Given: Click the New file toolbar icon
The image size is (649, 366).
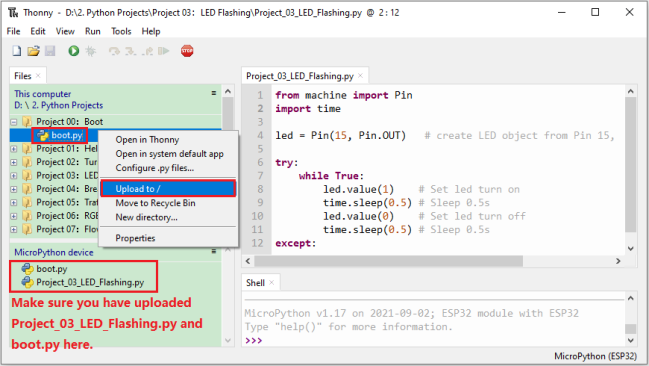Looking at the screenshot, I should (17, 51).
